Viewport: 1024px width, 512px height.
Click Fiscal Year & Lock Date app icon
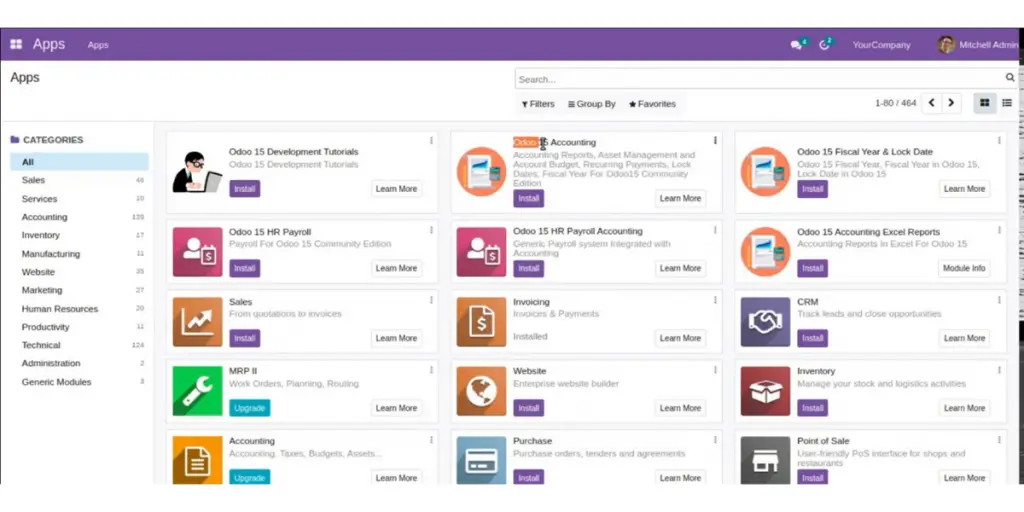pyautogui.click(x=765, y=171)
